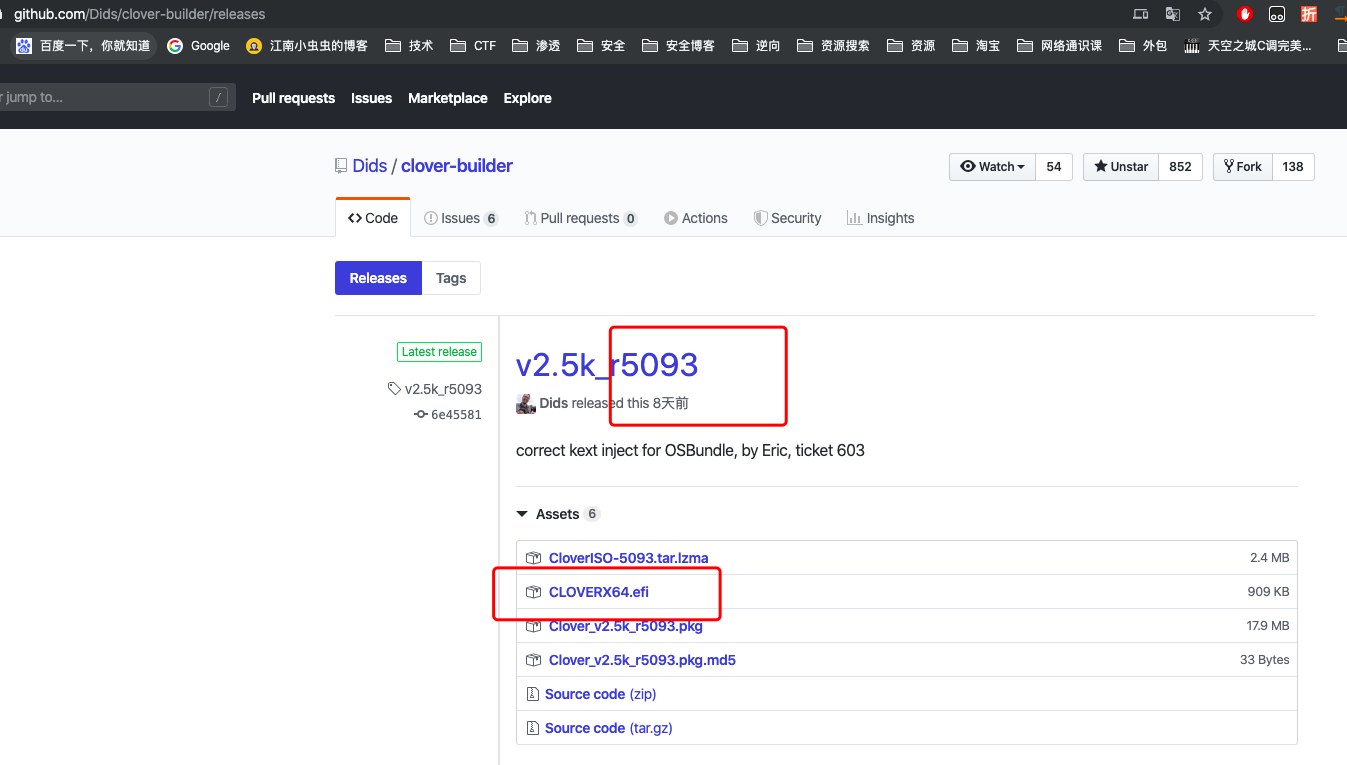Fork the clover-builder repository
Image resolution: width=1347 pixels, height=765 pixels.
pos(1243,167)
